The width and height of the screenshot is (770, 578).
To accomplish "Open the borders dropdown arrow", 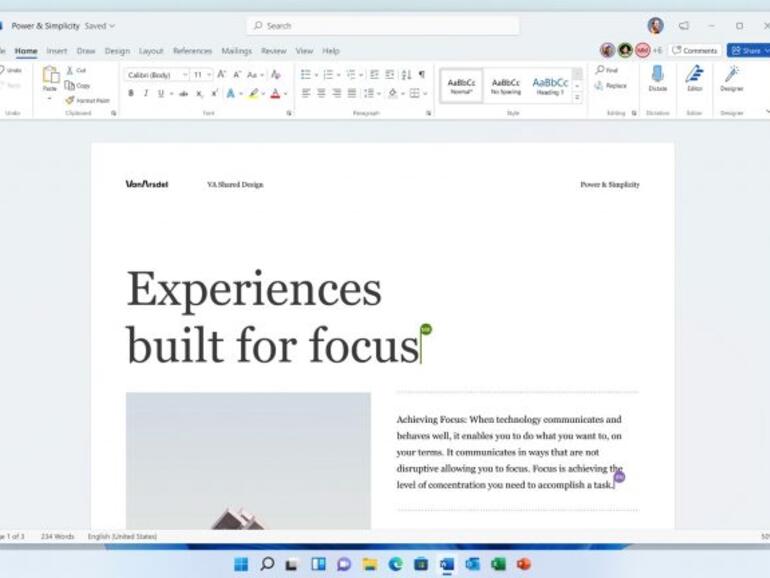I will point(425,93).
